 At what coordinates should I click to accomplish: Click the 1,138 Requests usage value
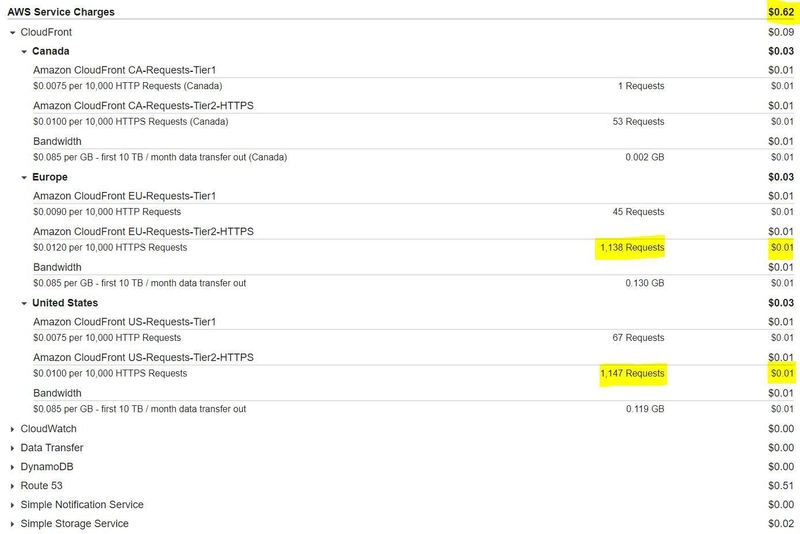[632, 247]
